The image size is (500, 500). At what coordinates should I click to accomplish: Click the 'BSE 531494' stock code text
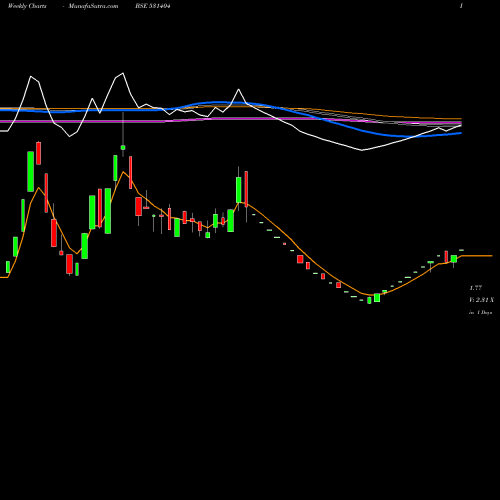point(153,6)
